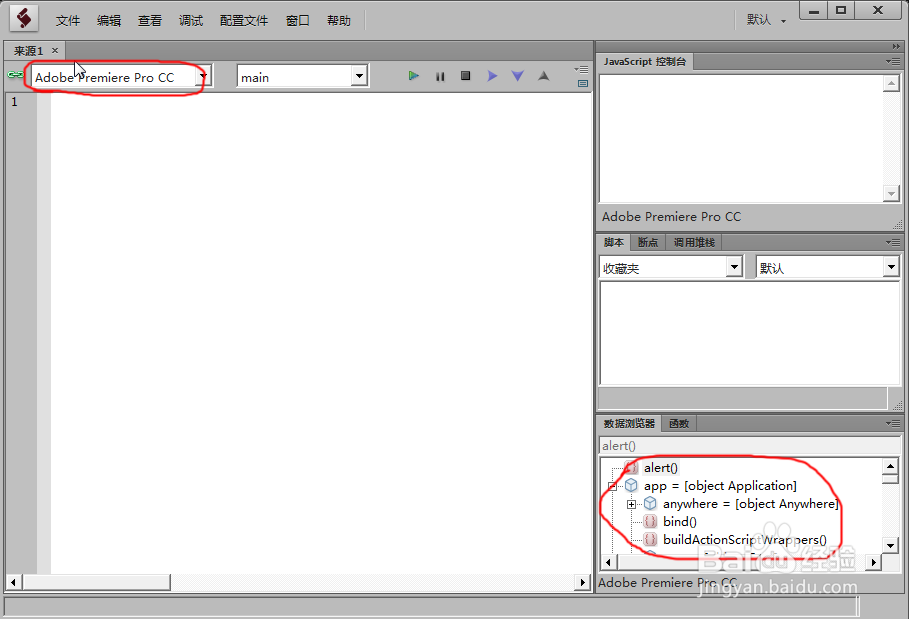Run the script with the green play button
The width and height of the screenshot is (909, 619).
[x=413, y=76]
